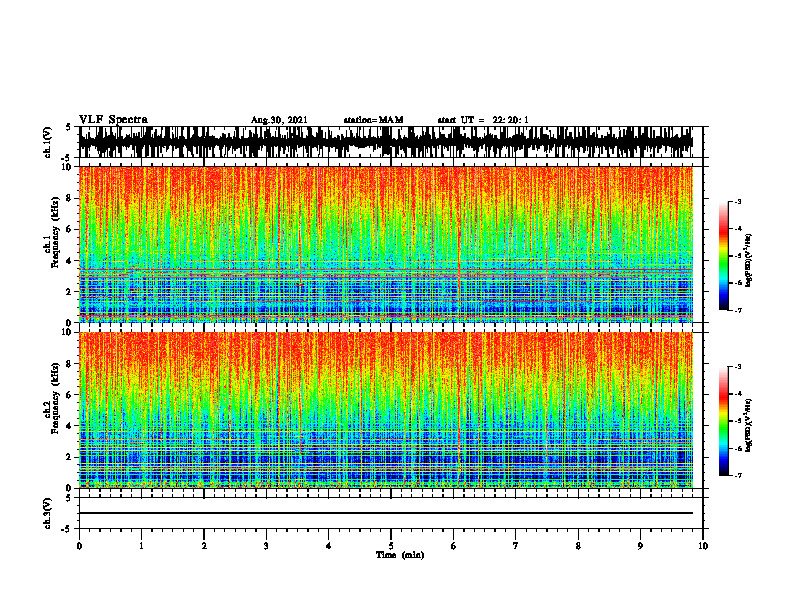Click the "VLF Spectra" plot title
This screenshot has width=792, height=612.
pos(113,120)
